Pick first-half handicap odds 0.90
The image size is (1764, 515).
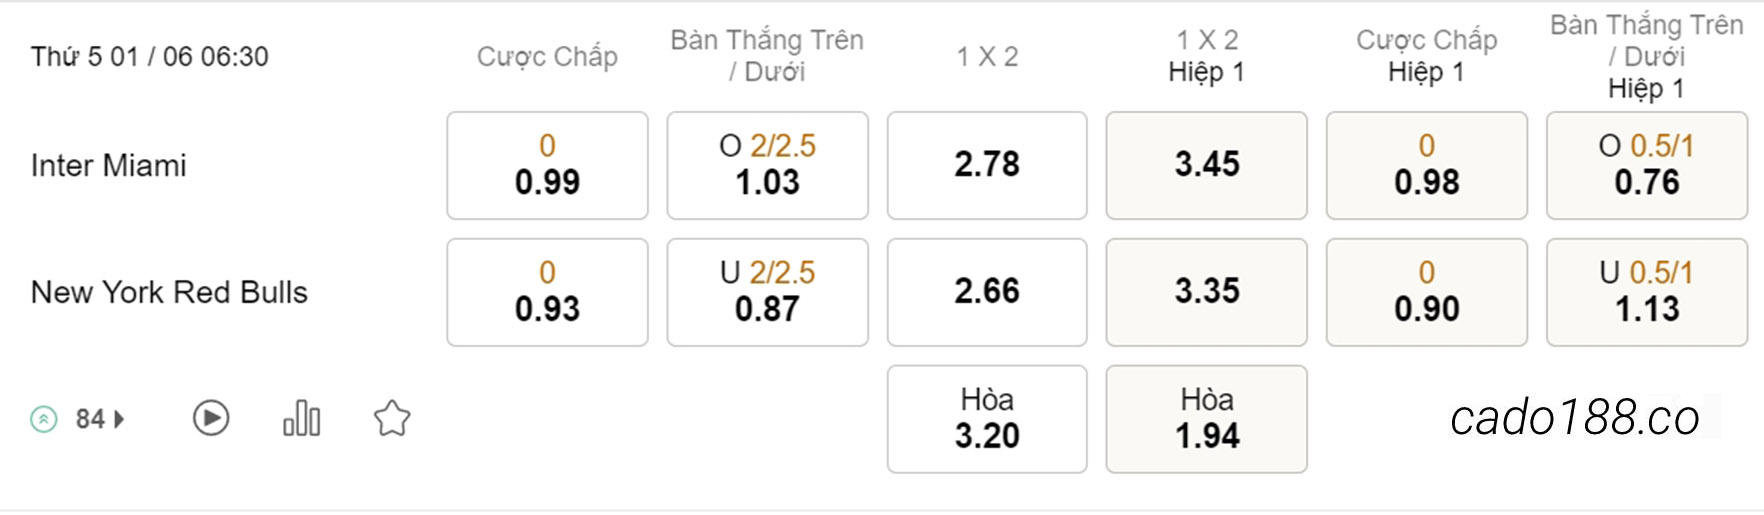tap(1427, 292)
